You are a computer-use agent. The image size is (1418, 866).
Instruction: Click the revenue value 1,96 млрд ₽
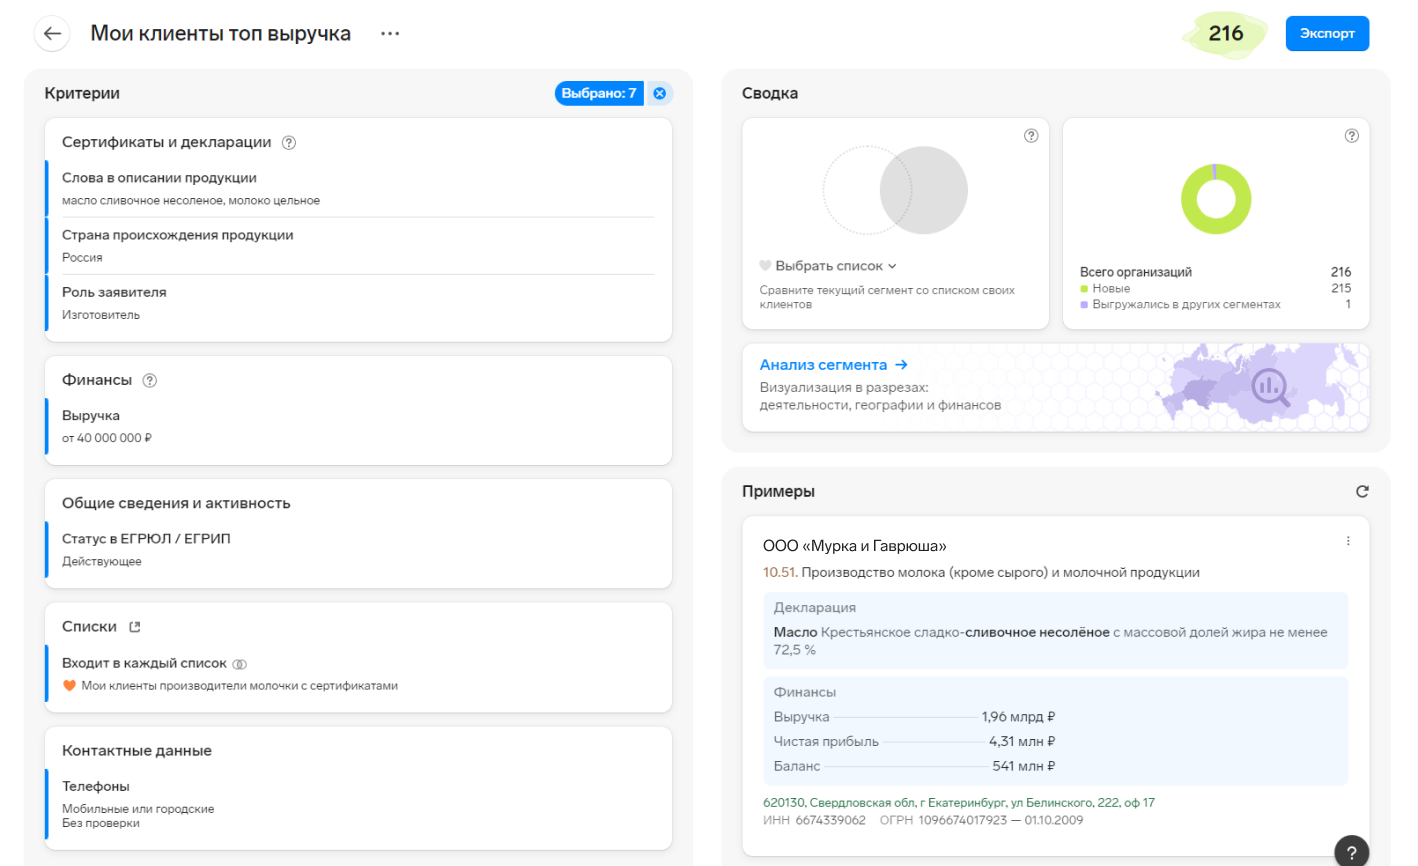1018,717
